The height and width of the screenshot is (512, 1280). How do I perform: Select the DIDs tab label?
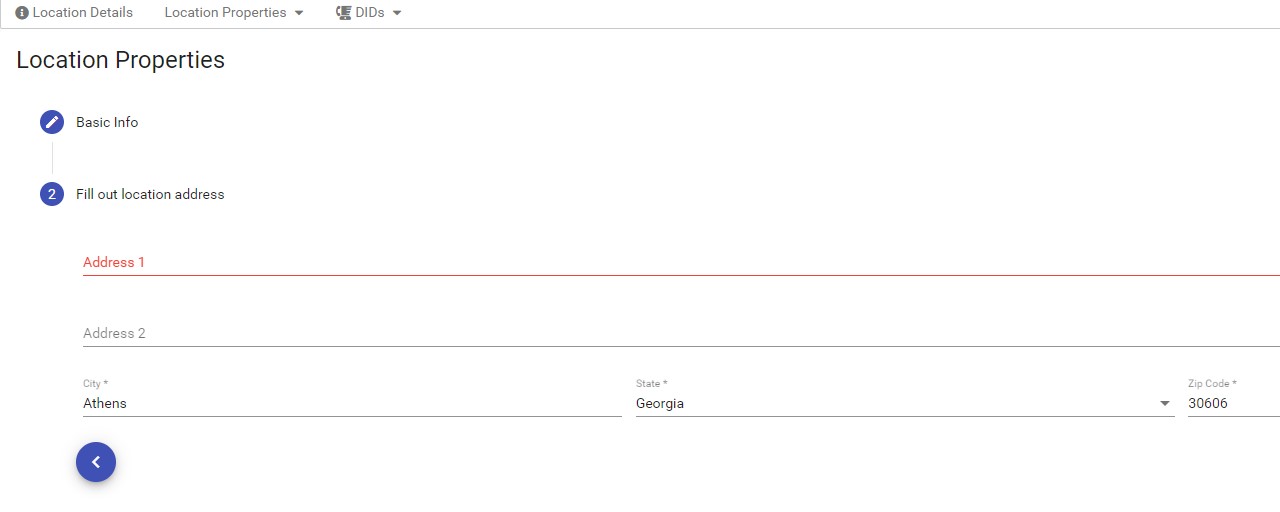click(370, 13)
